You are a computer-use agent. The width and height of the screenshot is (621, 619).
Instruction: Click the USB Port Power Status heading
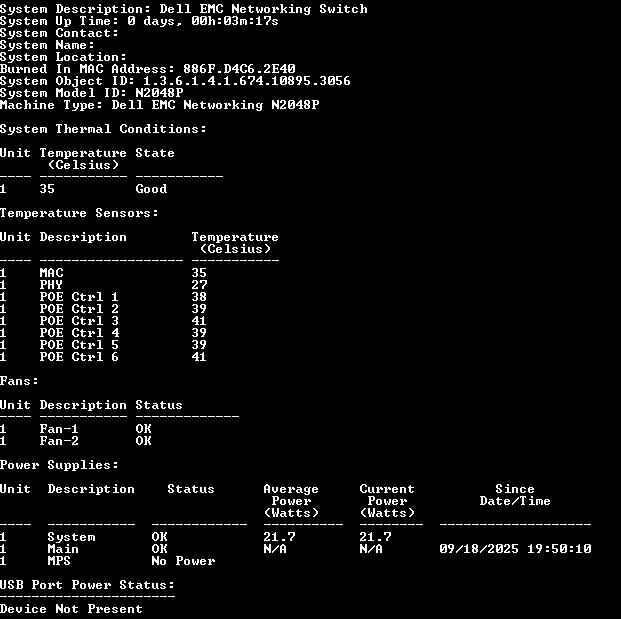pyautogui.click(x=87, y=585)
